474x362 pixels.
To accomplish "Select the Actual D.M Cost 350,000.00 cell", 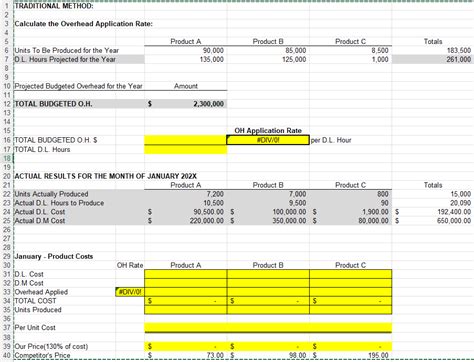I will [x=268, y=221].
